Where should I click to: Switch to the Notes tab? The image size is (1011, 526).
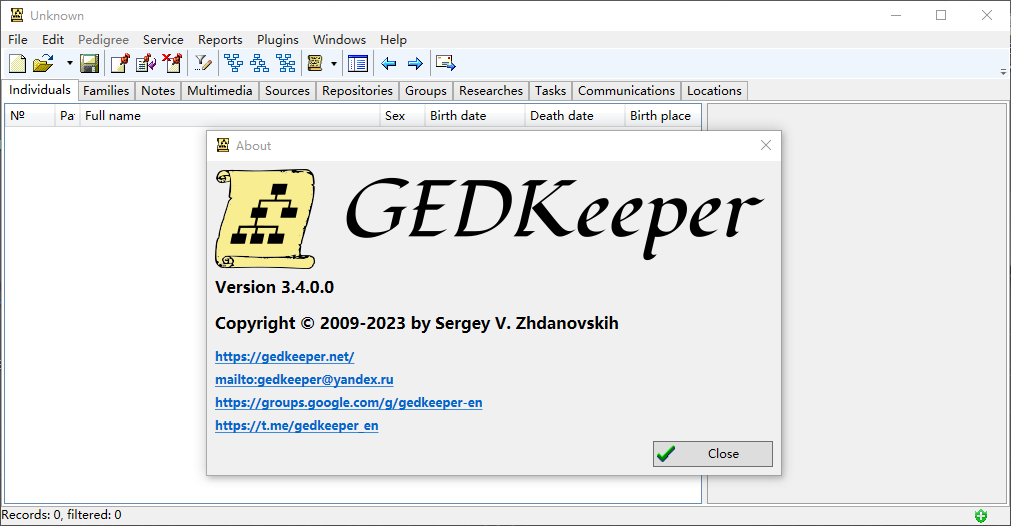pos(158,91)
